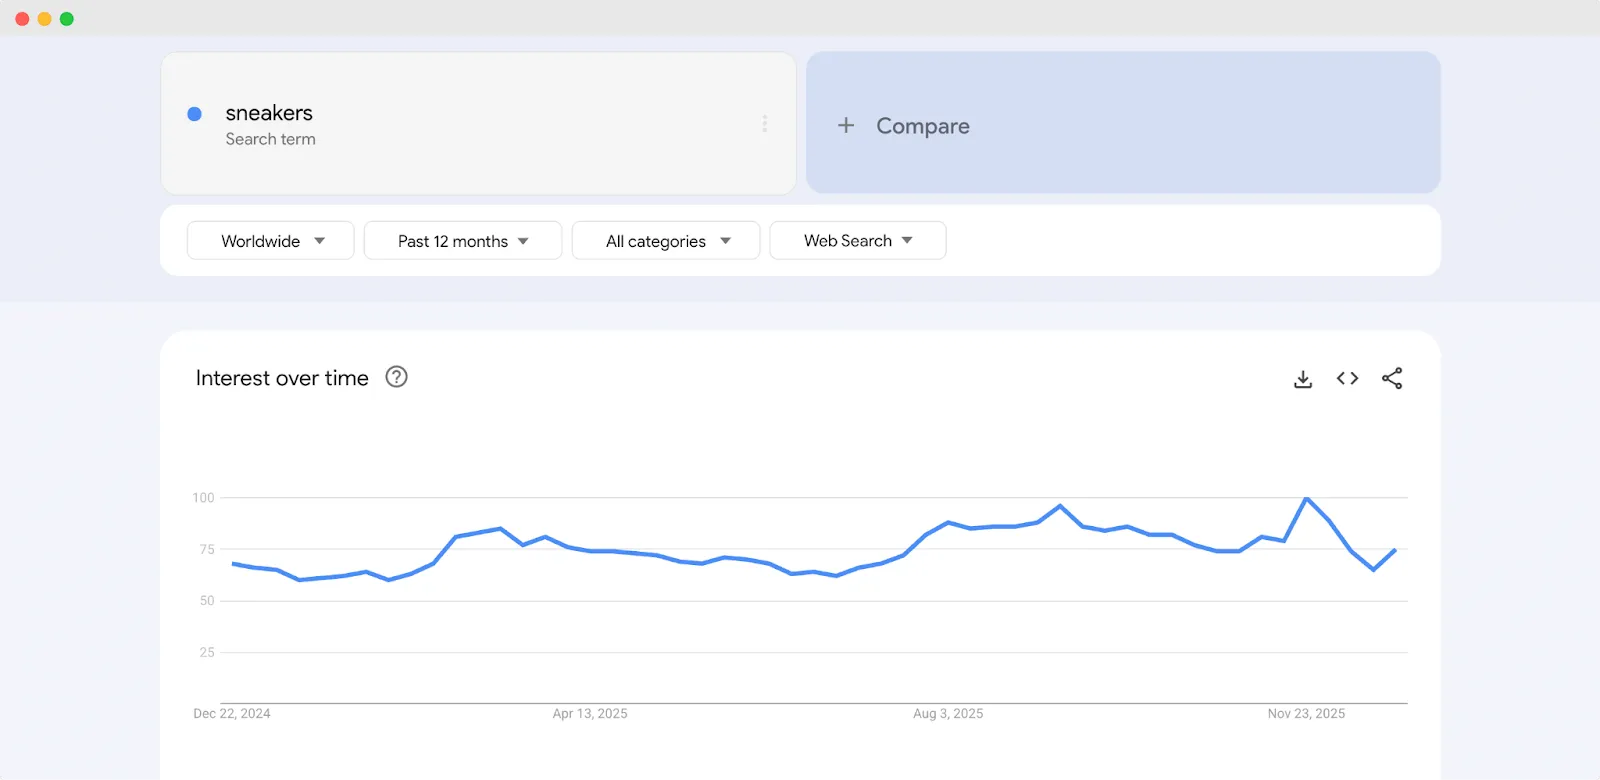Share the interest over time chart
The height and width of the screenshot is (780, 1600).
[x=1392, y=378]
